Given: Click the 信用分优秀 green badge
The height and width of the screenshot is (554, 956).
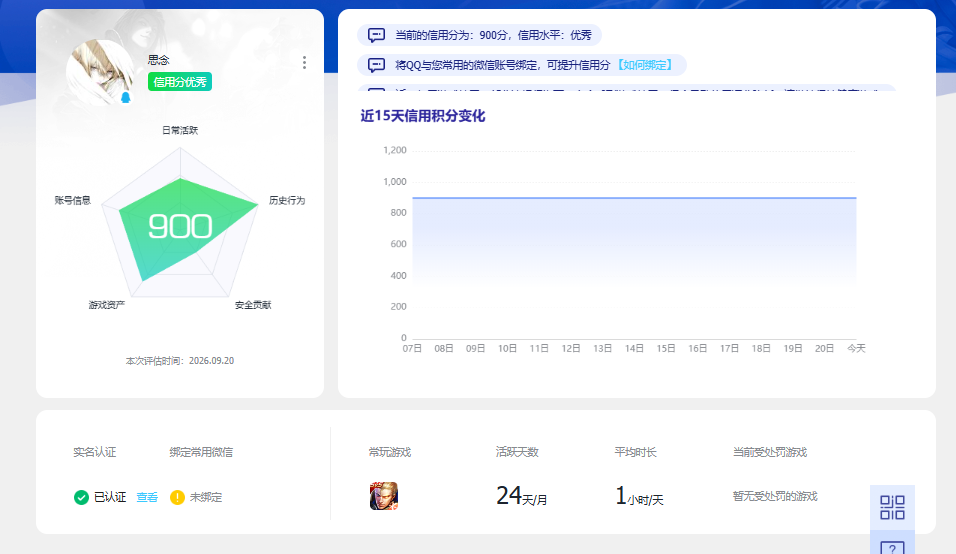Looking at the screenshot, I should click(x=180, y=82).
